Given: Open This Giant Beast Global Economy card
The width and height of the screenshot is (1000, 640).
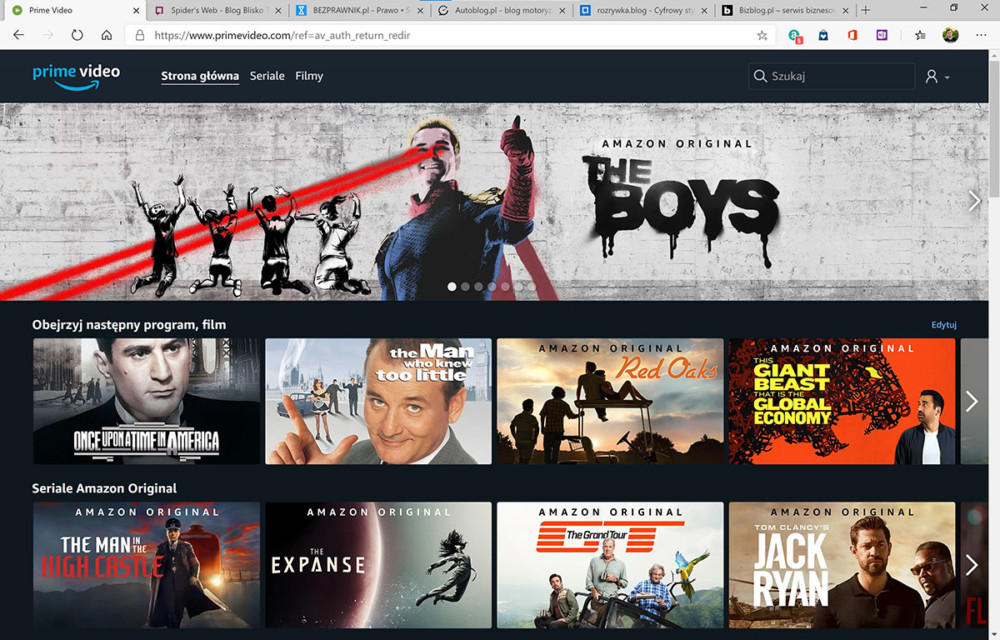Looking at the screenshot, I should click(842, 401).
